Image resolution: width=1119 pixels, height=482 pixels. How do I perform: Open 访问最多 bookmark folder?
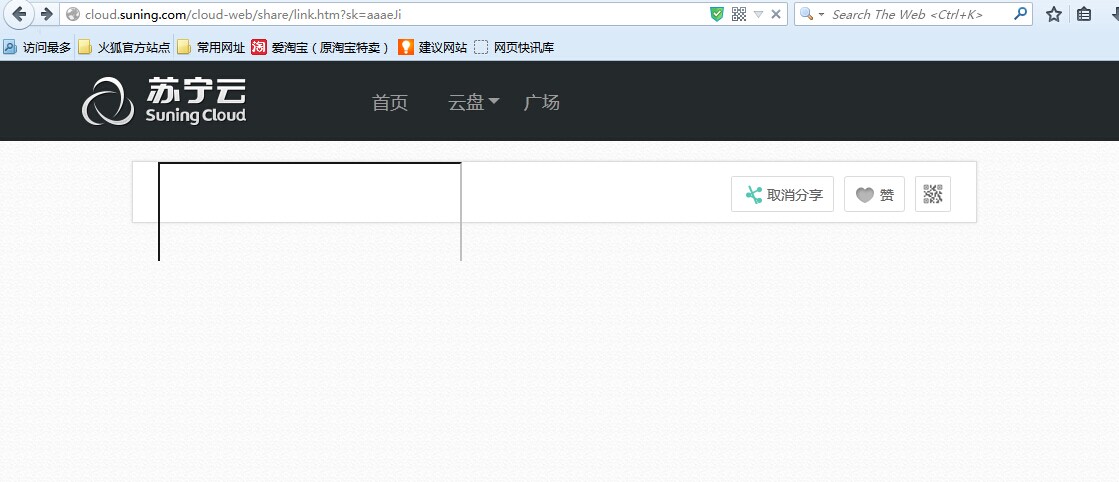click(x=37, y=48)
